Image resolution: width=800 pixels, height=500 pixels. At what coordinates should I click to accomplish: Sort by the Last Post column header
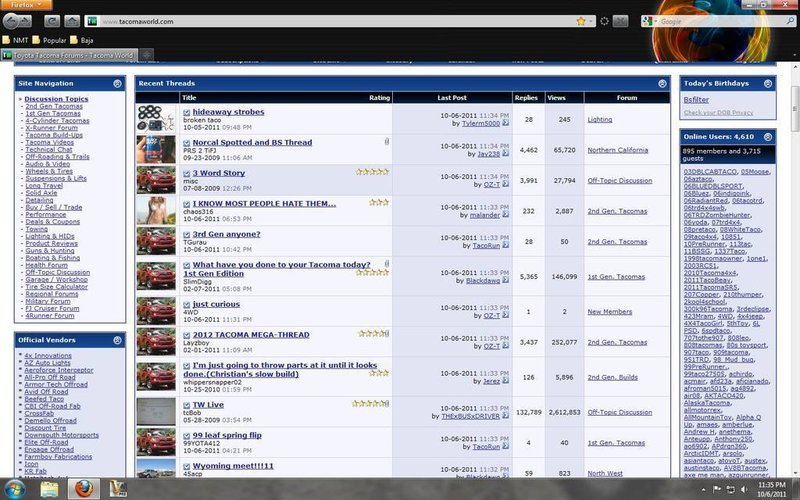(452, 97)
